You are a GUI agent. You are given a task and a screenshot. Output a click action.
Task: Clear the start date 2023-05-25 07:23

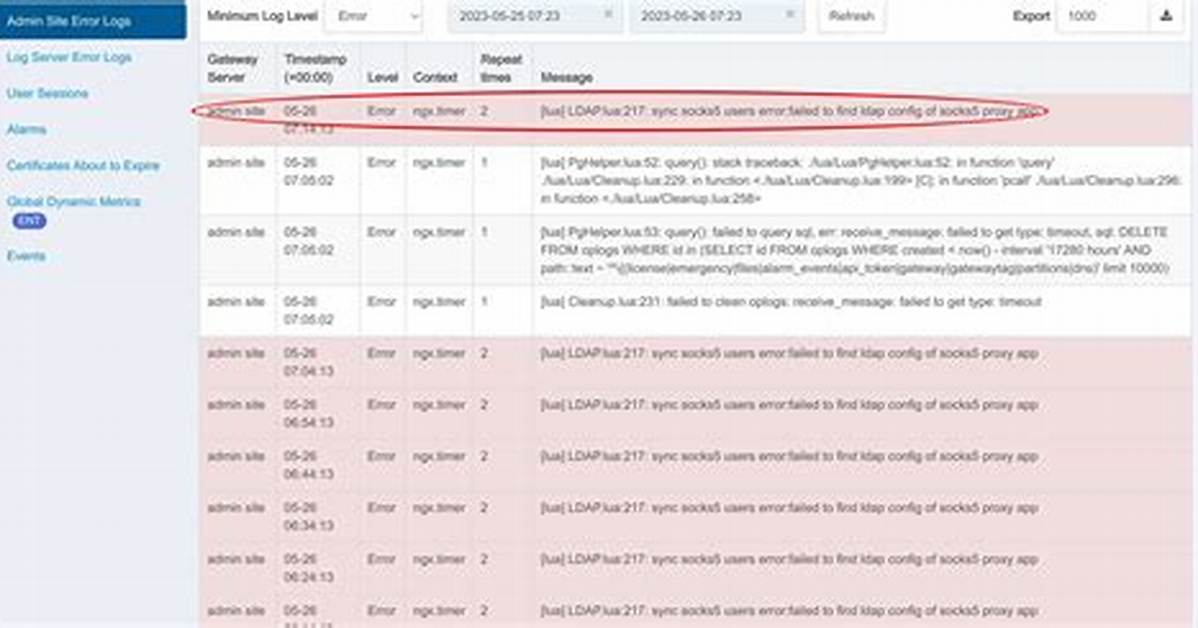[x=608, y=14]
